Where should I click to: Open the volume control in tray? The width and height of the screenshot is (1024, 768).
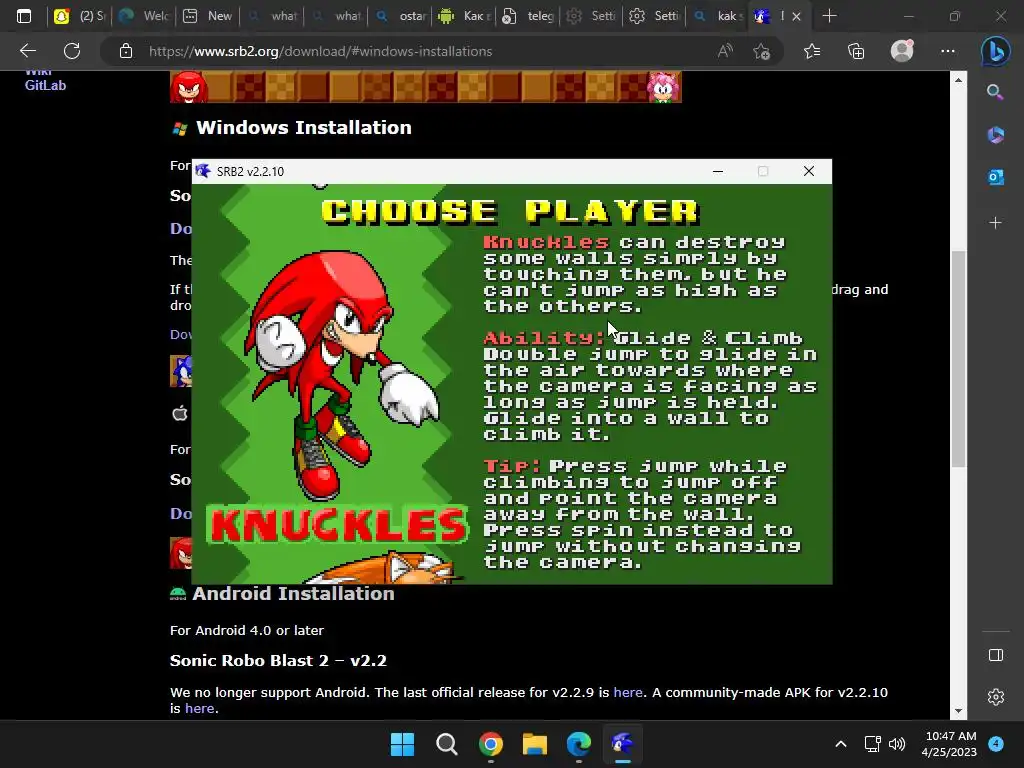[x=897, y=744]
